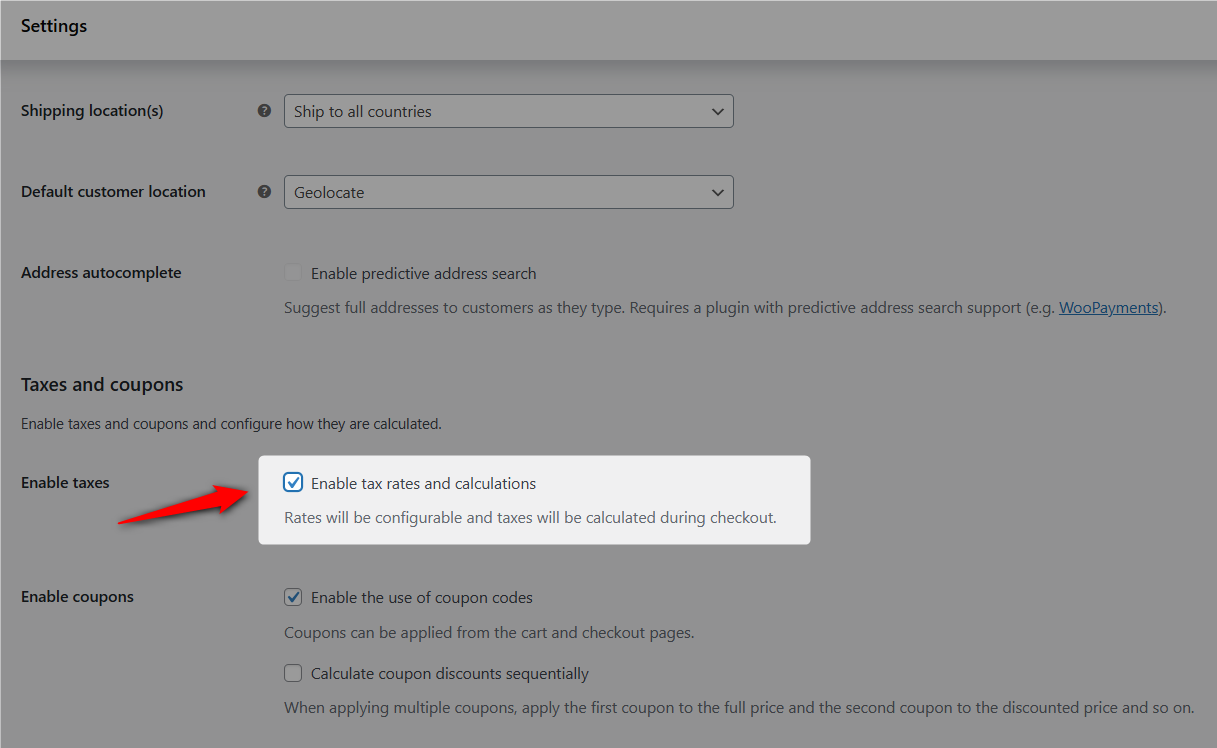Open the Shipping location(s) help tooltip
The height and width of the screenshot is (748, 1217).
click(x=264, y=110)
